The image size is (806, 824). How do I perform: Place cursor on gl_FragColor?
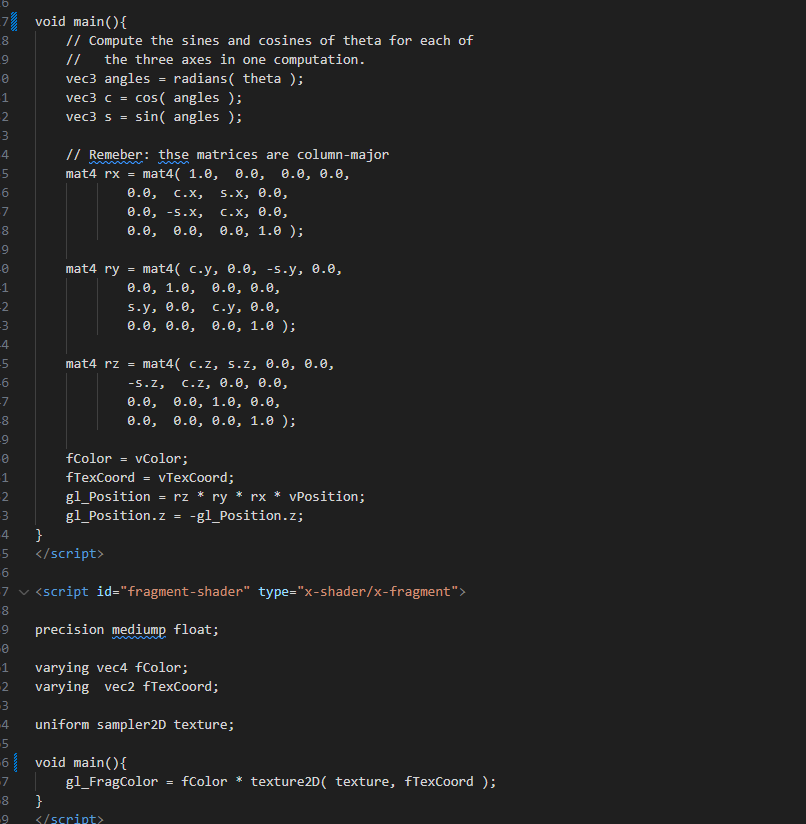point(111,781)
